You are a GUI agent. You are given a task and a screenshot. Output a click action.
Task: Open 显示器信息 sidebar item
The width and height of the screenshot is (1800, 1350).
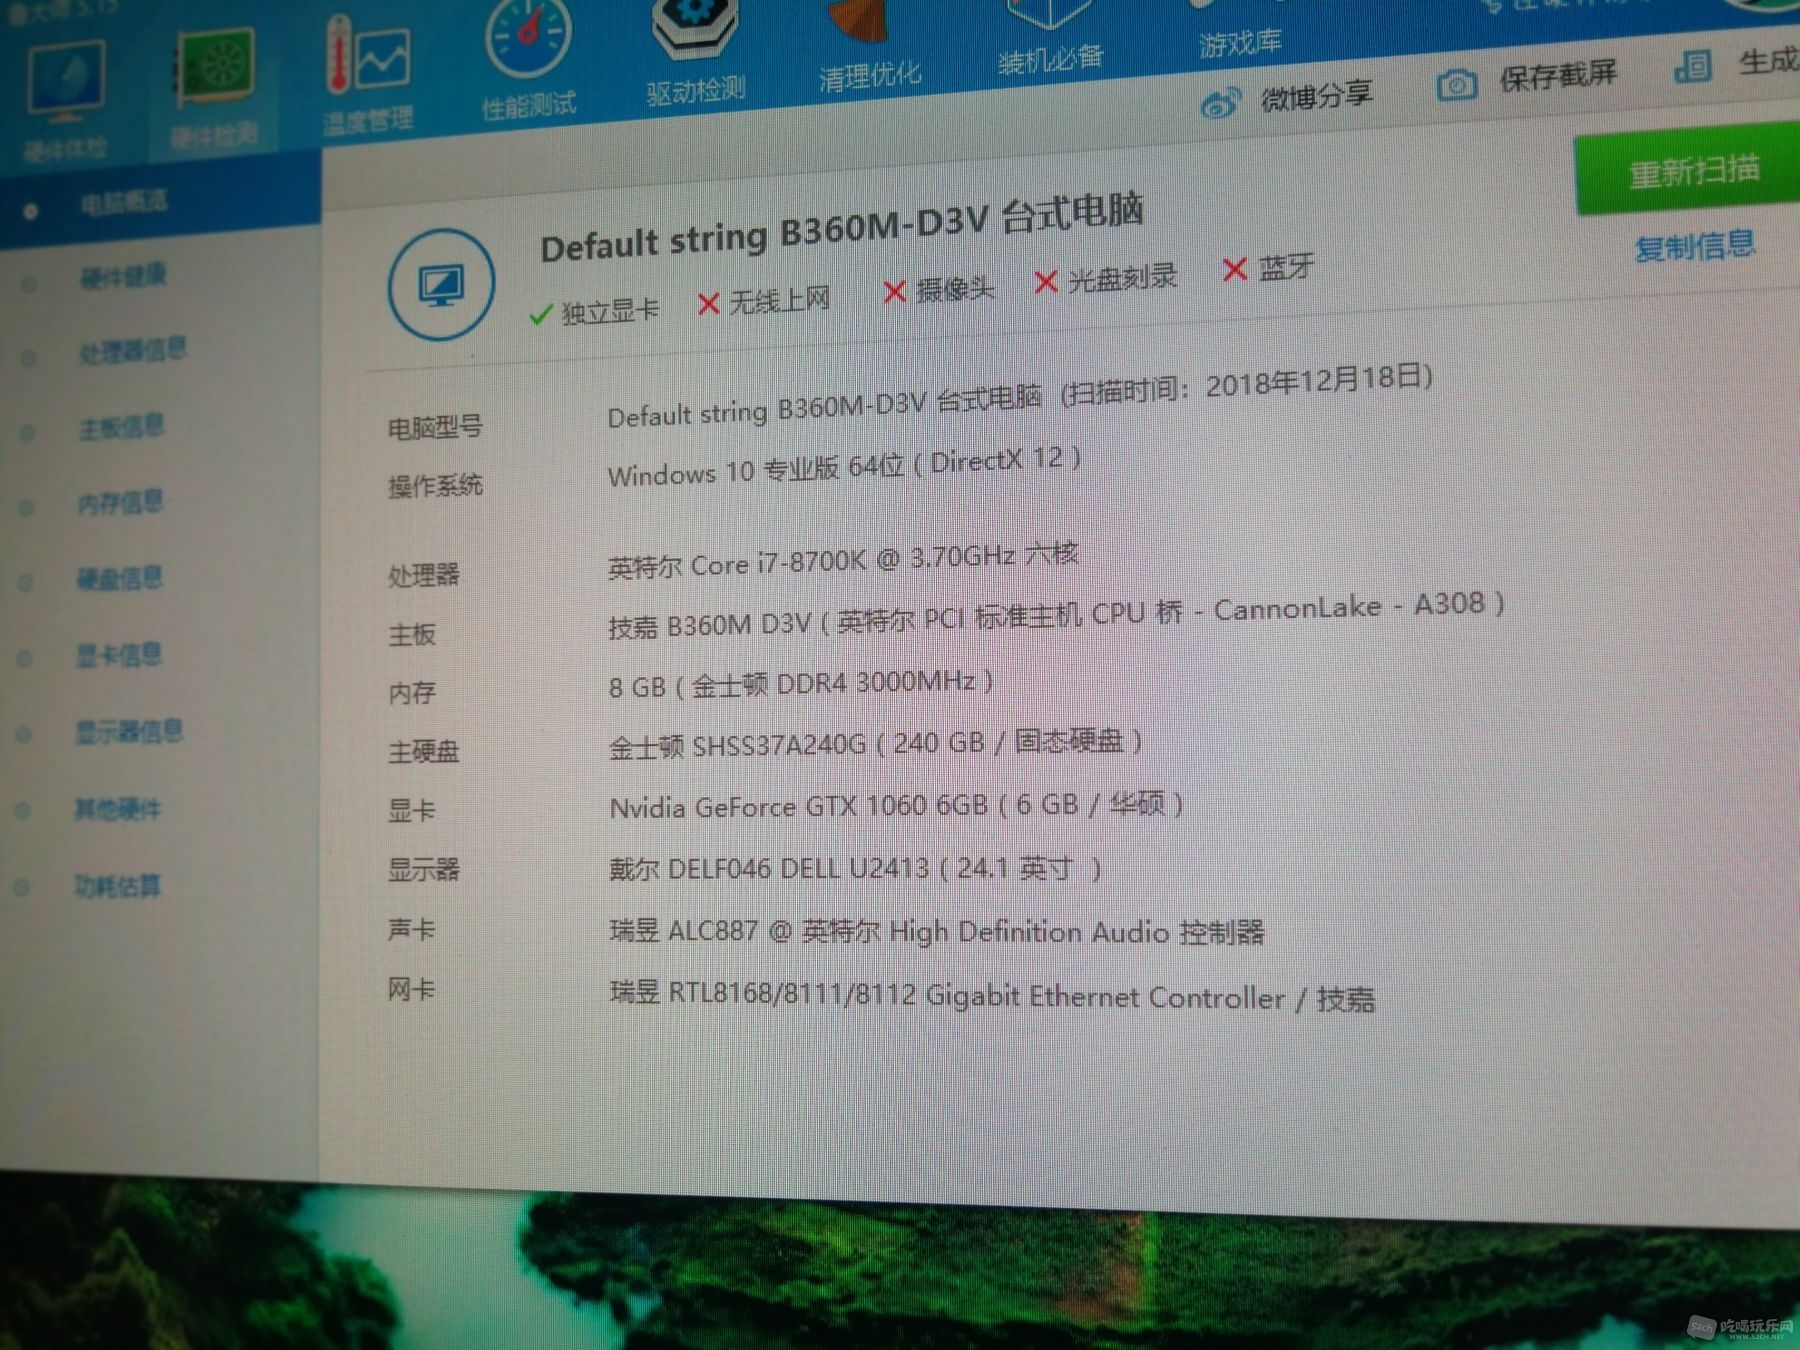click(x=129, y=731)
